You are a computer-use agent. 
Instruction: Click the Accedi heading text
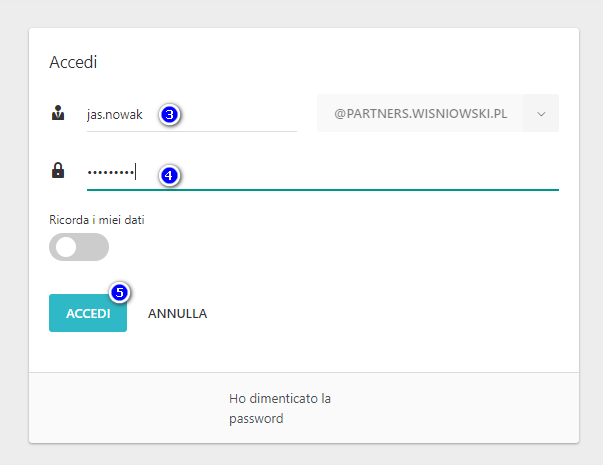73,62
